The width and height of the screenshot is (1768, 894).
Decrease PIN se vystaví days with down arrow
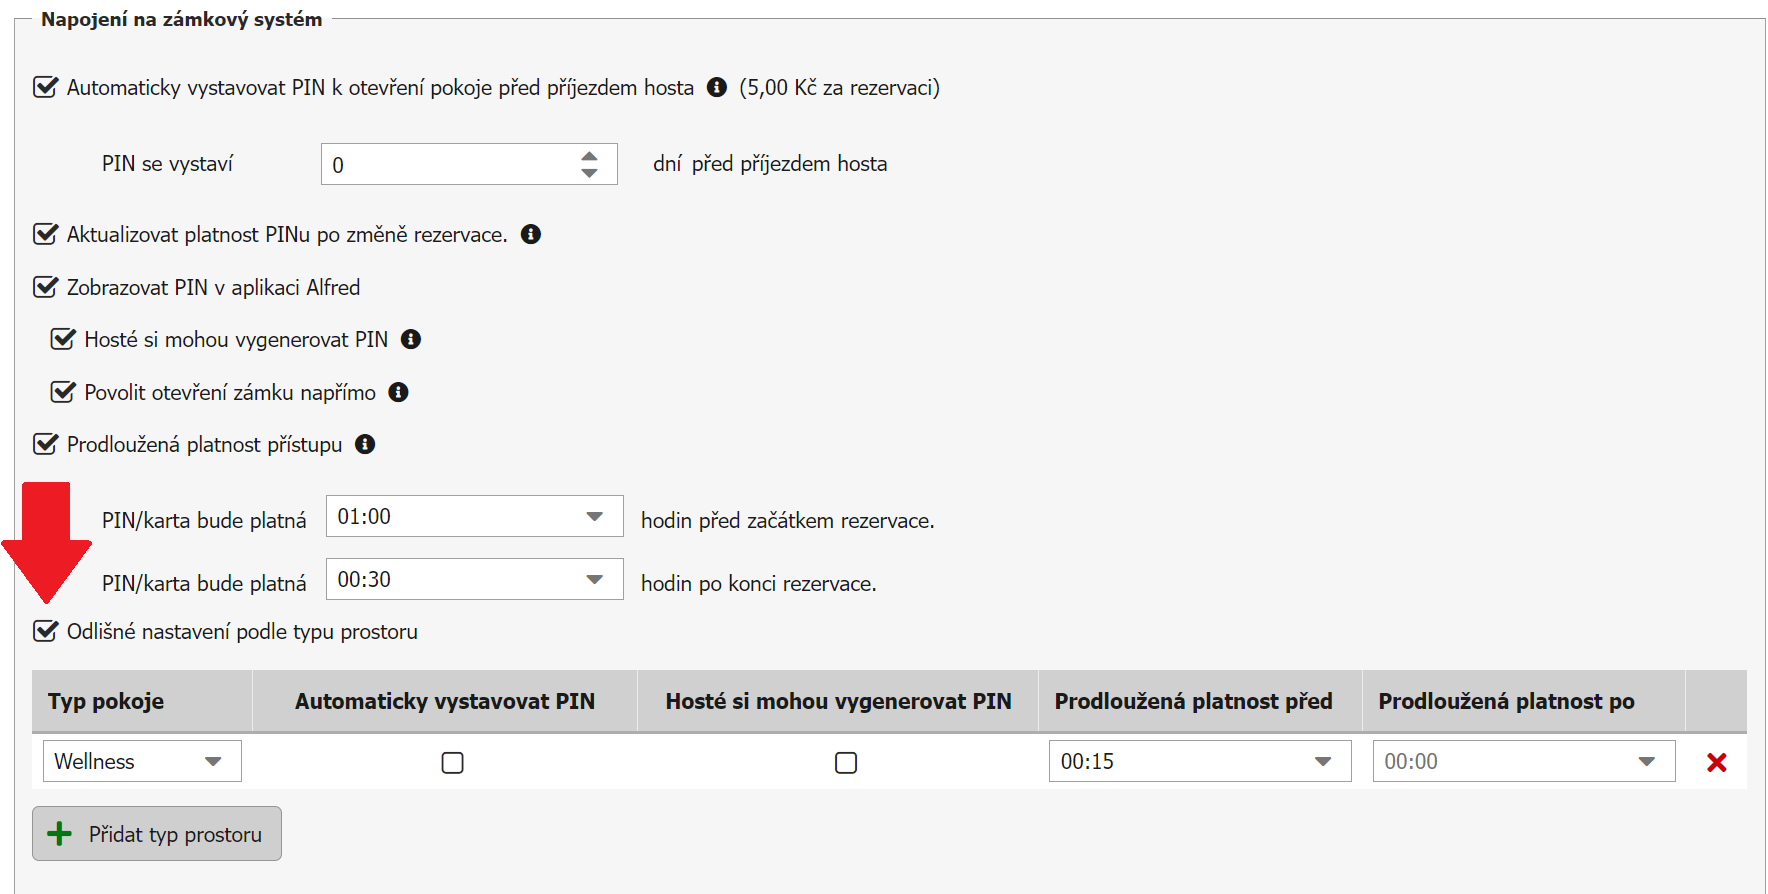590,173
